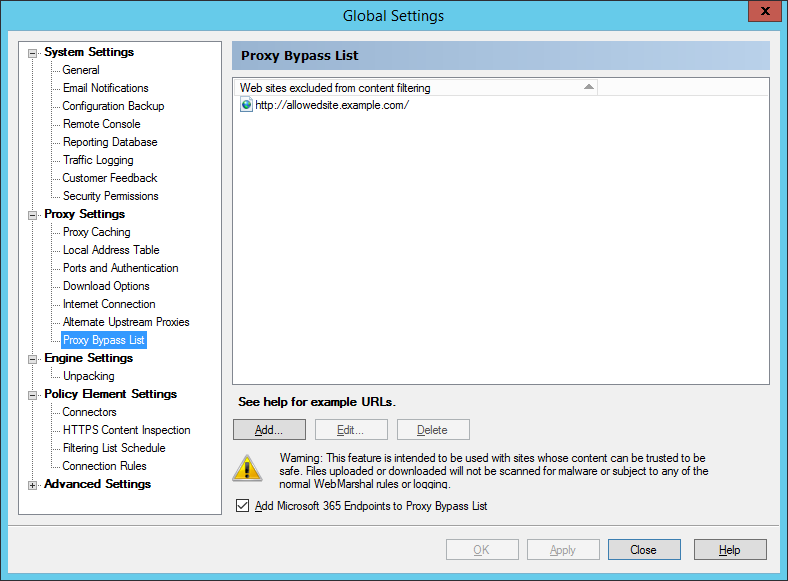The width and height of the screenshot is (788, 581).
Task: Sort by Web sites excluded column header
Action: coord(416,87)
